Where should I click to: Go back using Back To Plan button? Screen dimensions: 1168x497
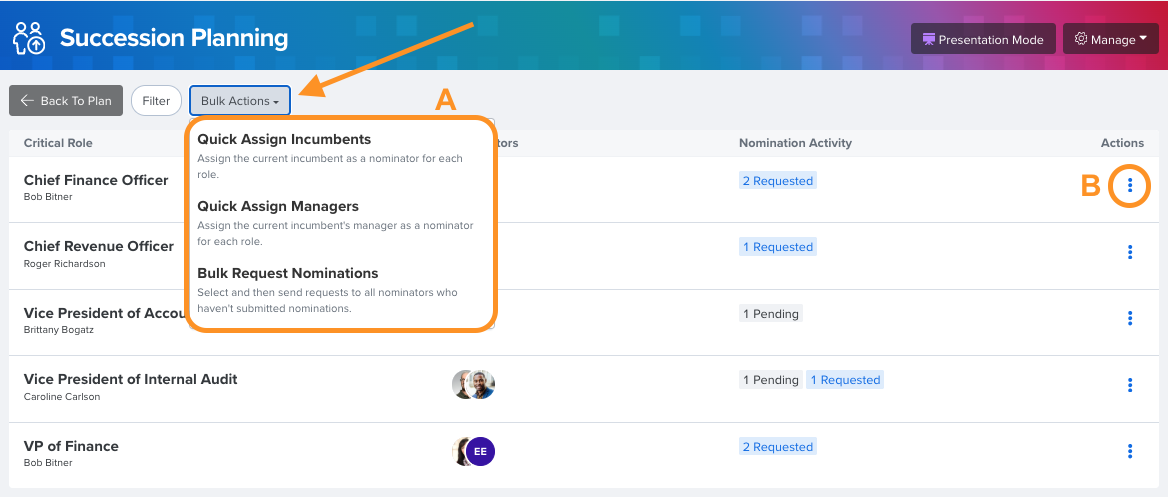click(66, 101)
